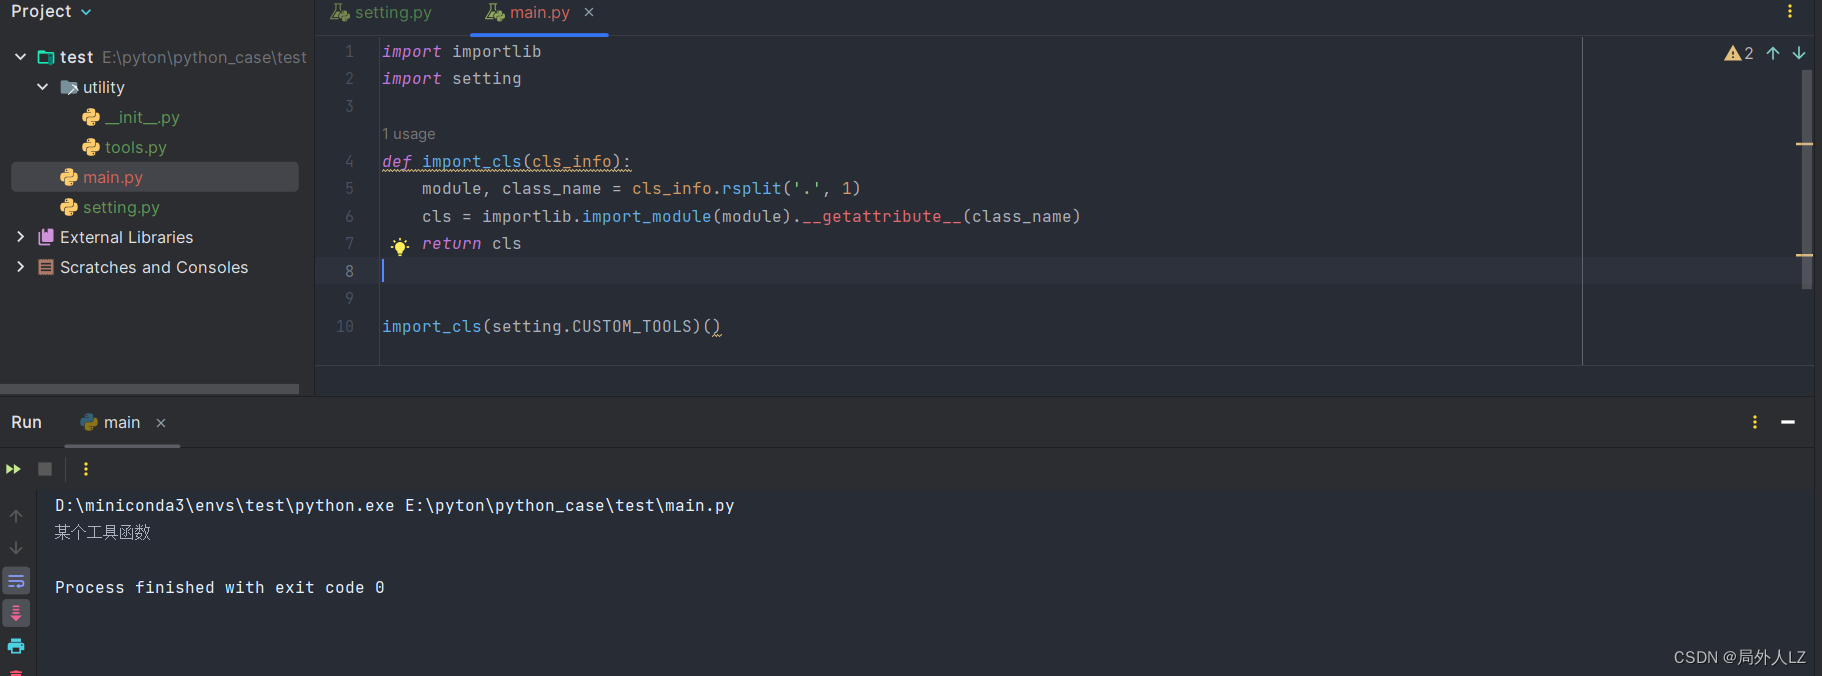Open tools.py in project tree

[x=135, y=147]
